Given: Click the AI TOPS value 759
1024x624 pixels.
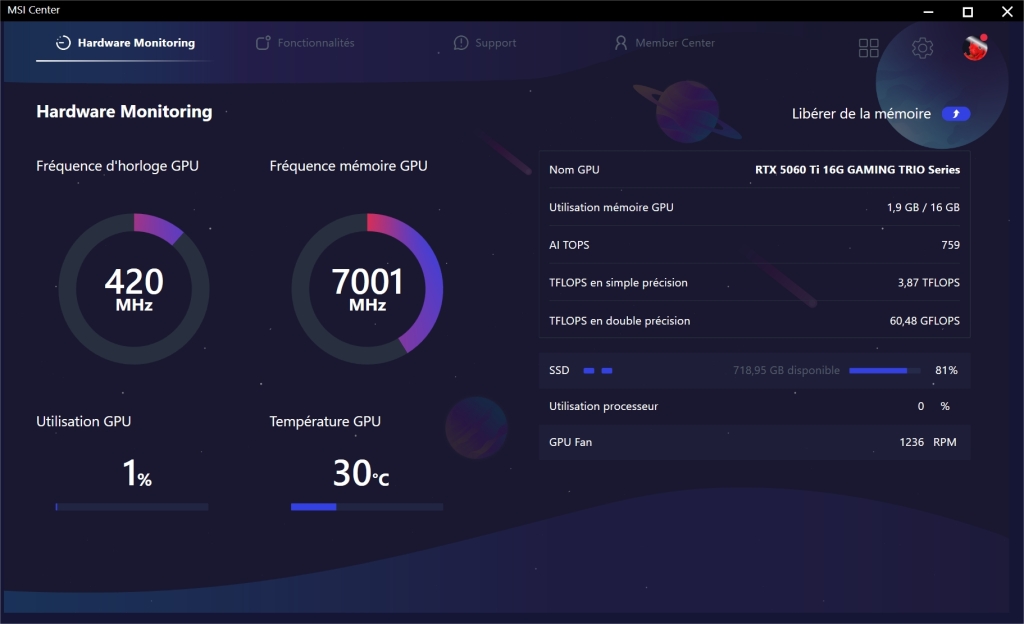Looking at the screenshot, I should 950,245.
